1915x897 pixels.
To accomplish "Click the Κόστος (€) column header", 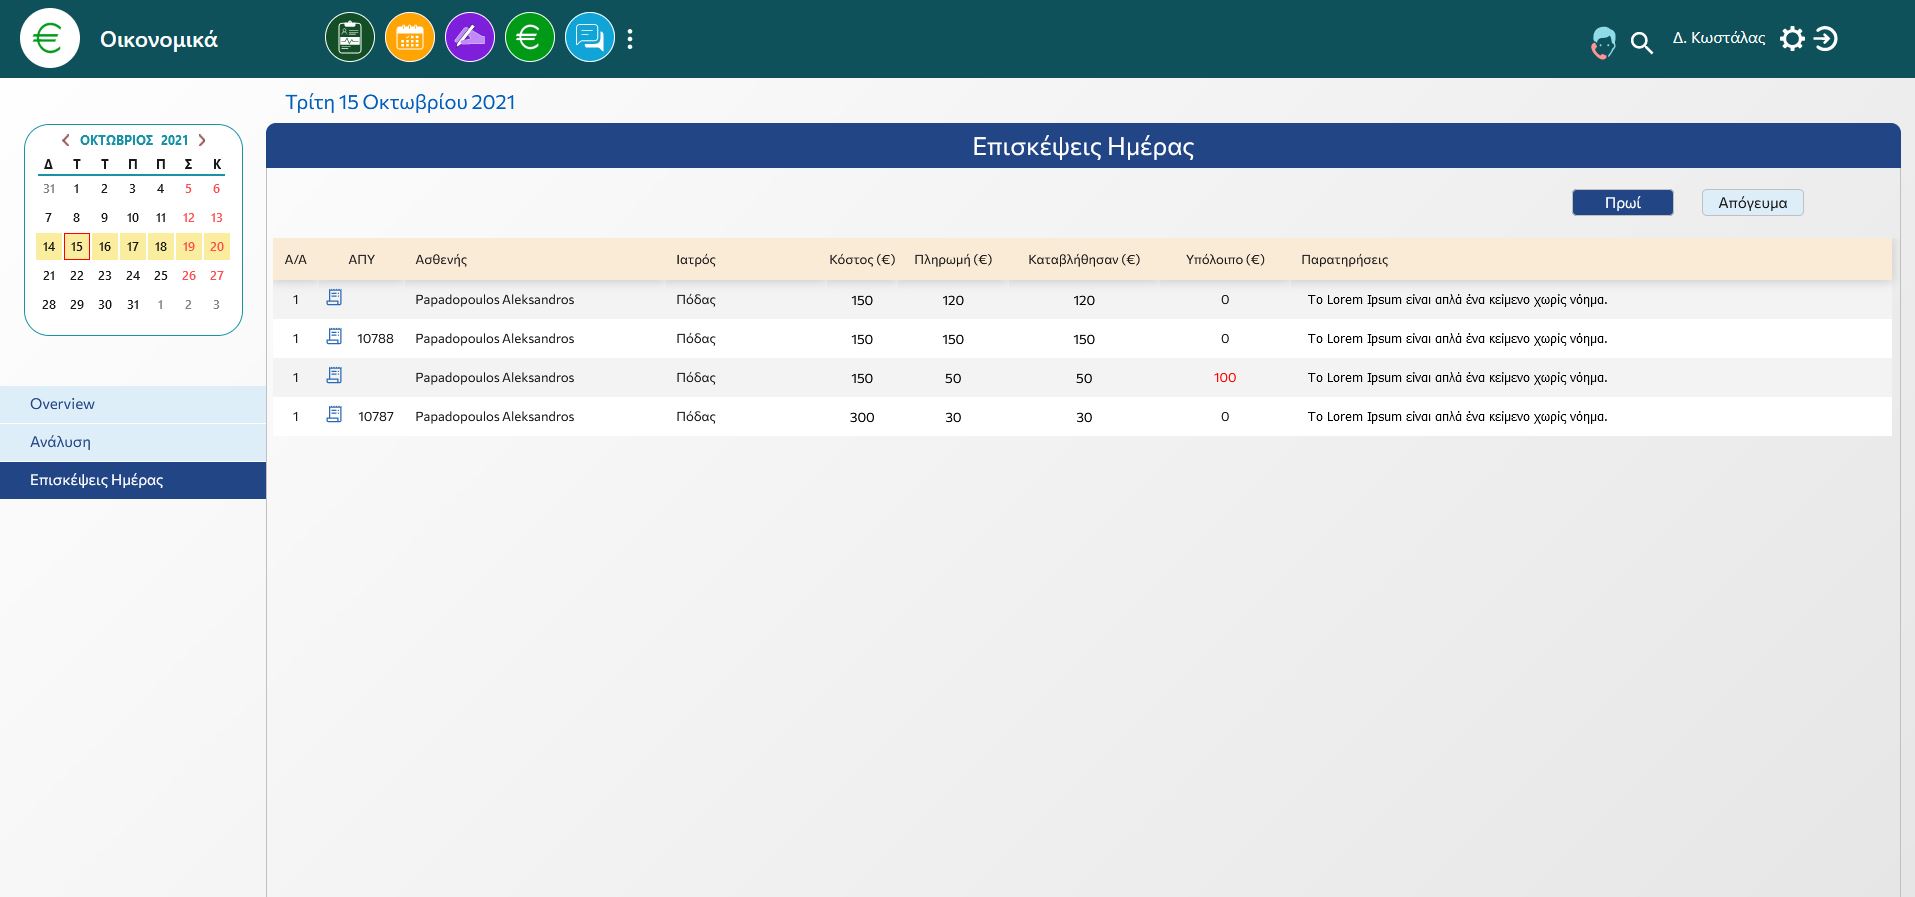I will 862,260.
